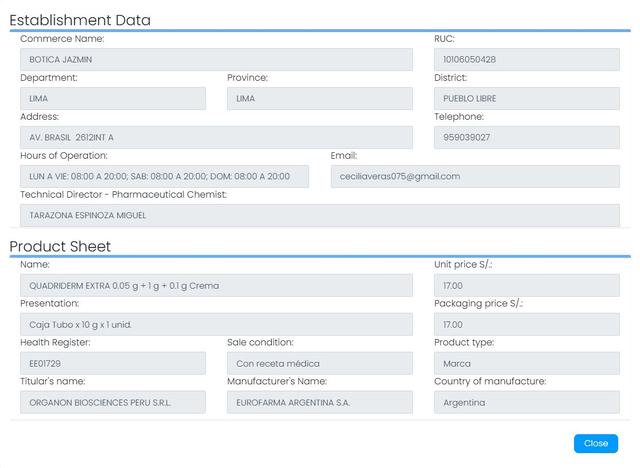
Task: Click the Manufacturer's Name: label
Action: click(277, 381)
